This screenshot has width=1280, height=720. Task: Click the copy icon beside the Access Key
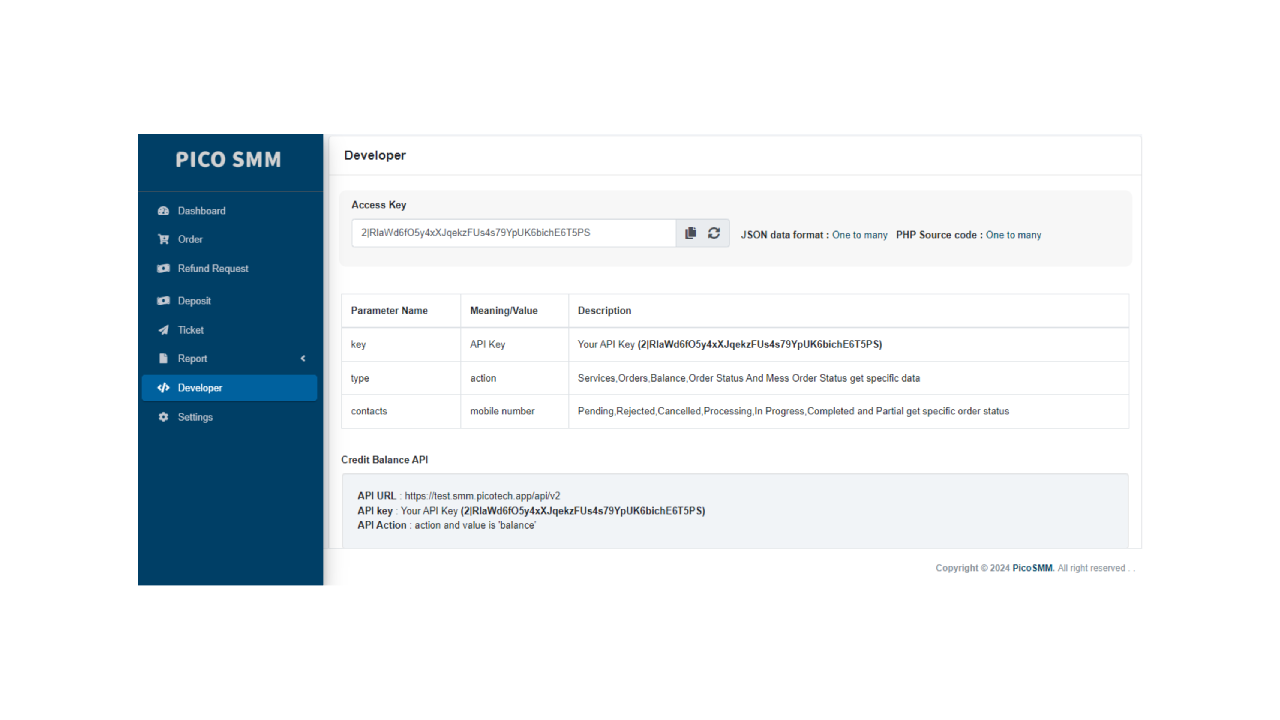coord(690,233)
